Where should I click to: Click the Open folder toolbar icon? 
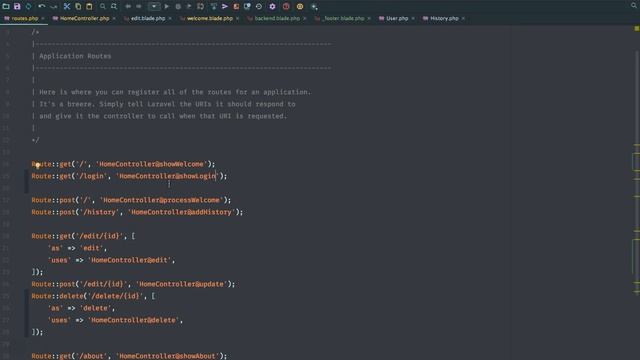click(x=6, y=7)
